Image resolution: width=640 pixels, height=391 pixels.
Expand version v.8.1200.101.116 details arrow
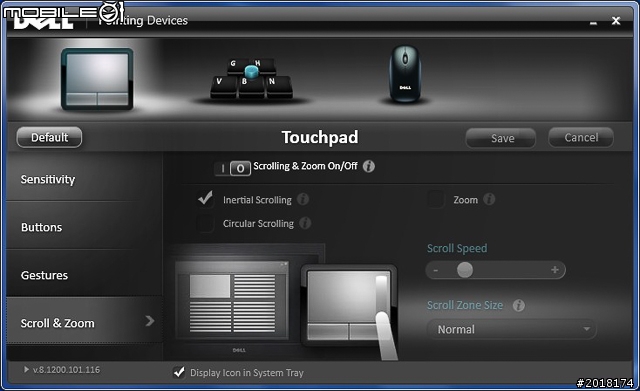coord(26,370)
